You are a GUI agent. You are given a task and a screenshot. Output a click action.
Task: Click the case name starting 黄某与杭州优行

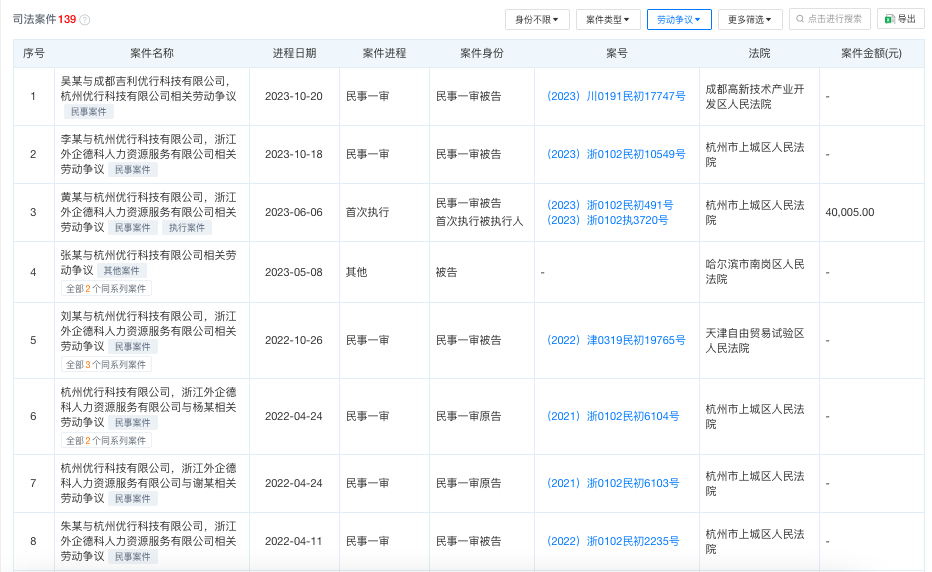[x=149, y=212]
